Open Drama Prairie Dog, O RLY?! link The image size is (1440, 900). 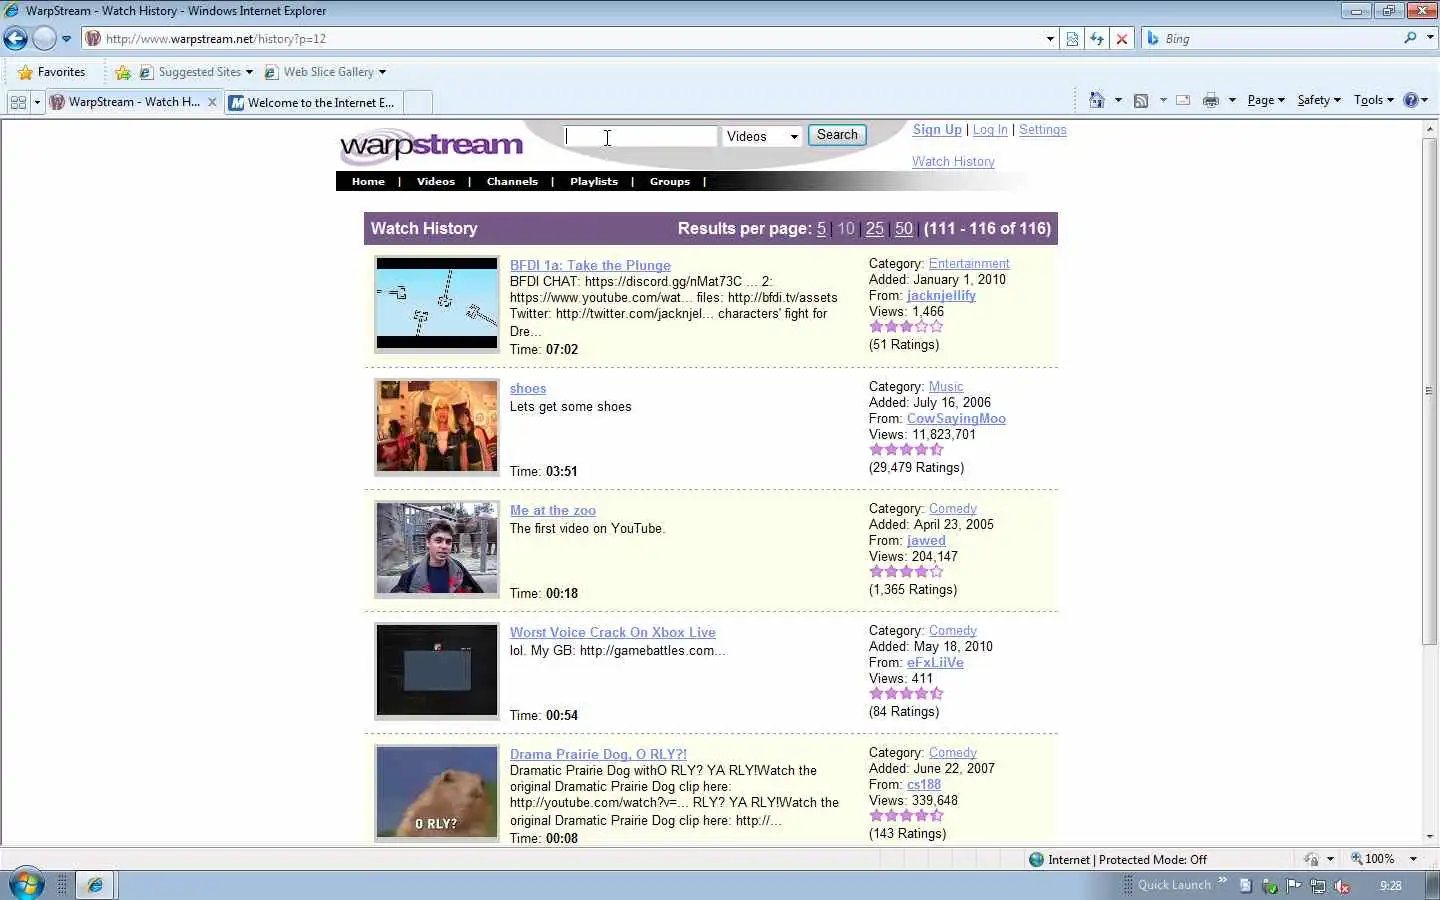click(x=598, y=754)
